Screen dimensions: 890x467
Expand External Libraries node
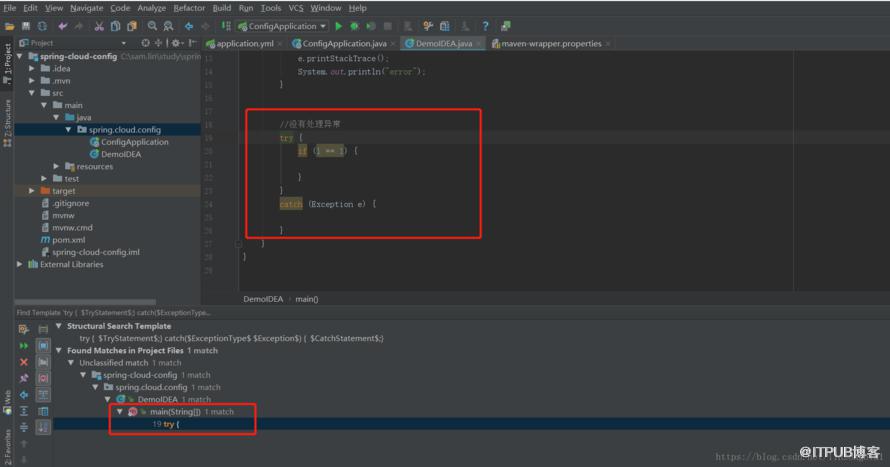click(x=20, y=264)
